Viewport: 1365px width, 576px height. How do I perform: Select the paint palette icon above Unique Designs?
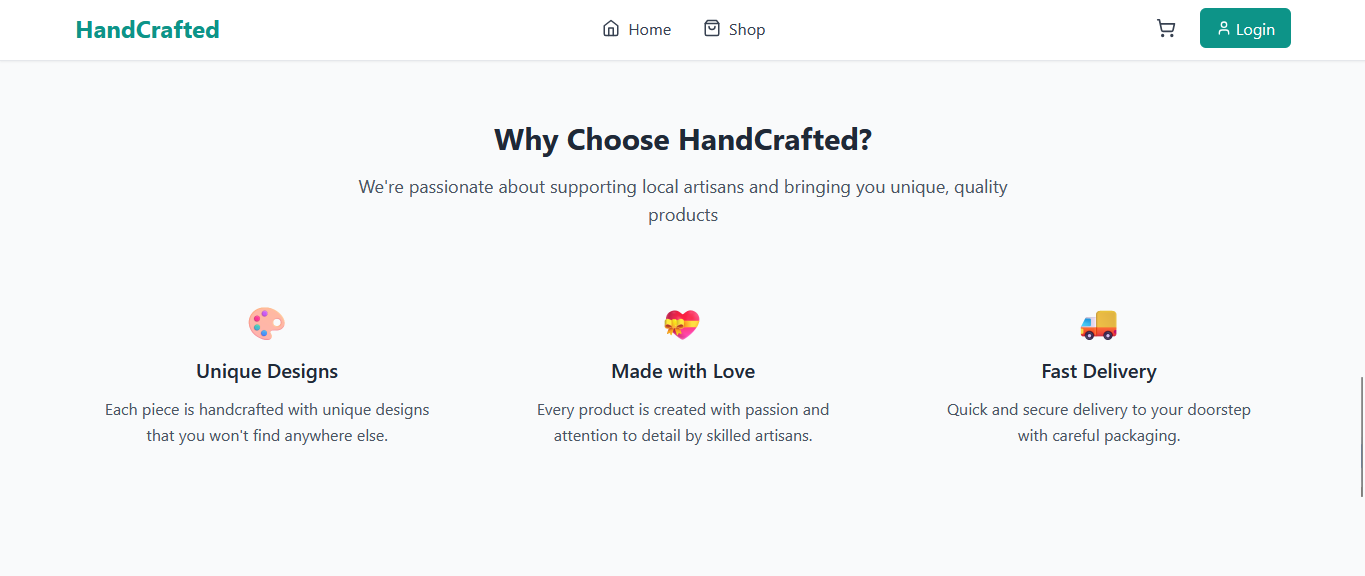(266, 323)
